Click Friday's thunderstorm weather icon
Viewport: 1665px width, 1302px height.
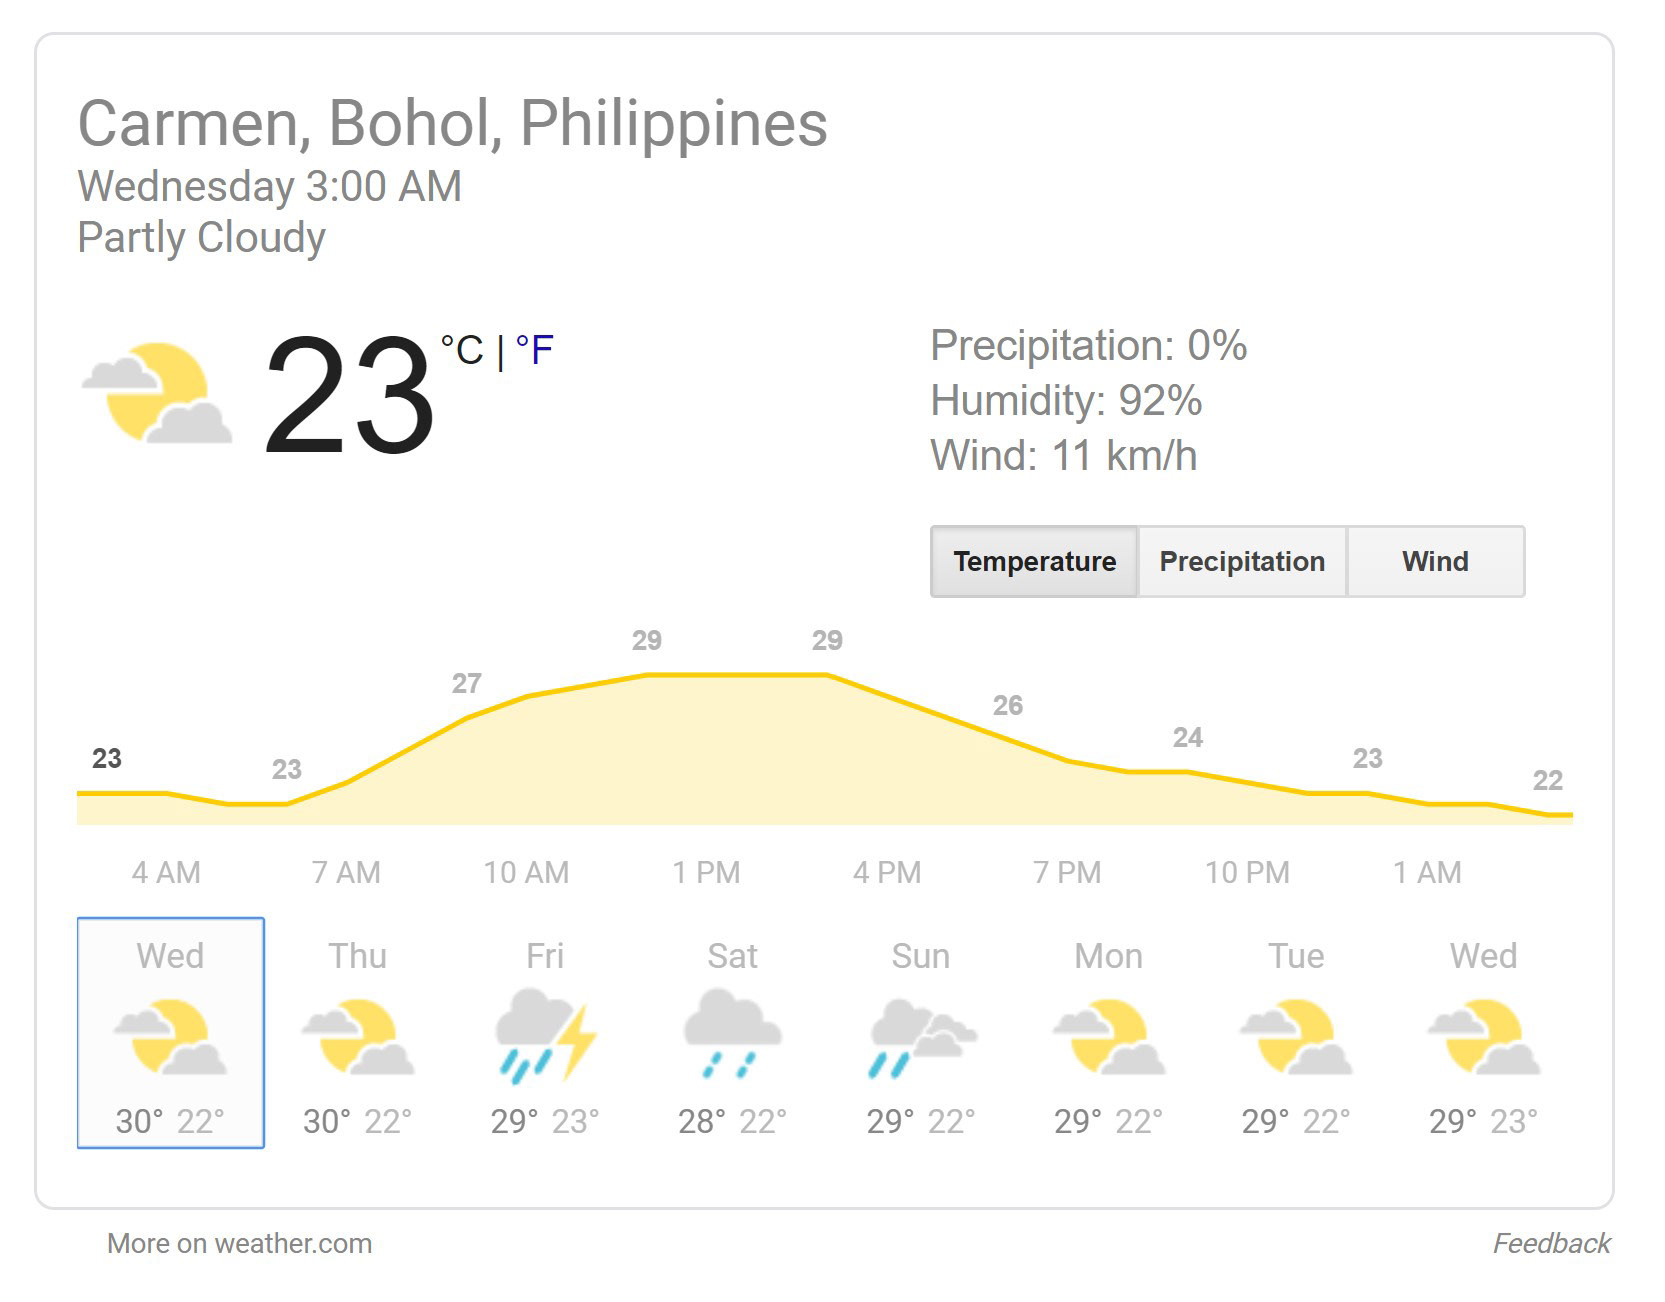(x=545, y=1036)
